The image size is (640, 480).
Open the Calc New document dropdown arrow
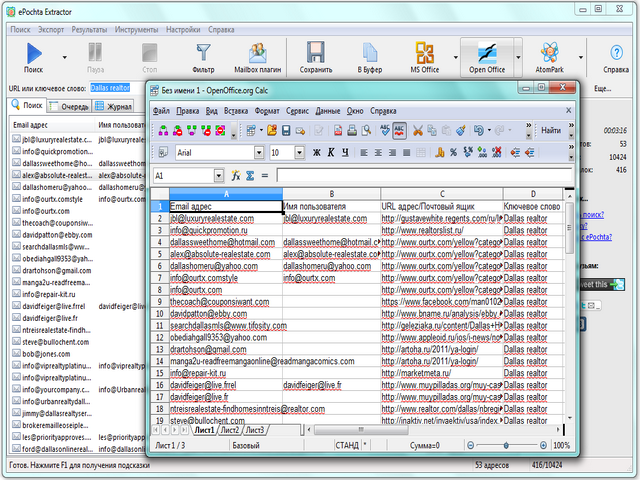[261, 131]
